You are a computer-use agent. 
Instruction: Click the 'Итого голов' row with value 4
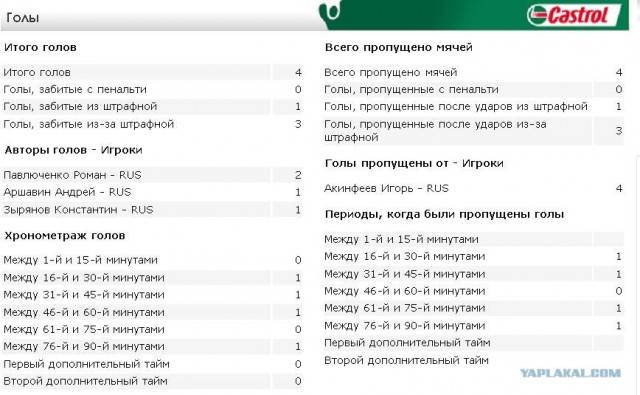152,72
